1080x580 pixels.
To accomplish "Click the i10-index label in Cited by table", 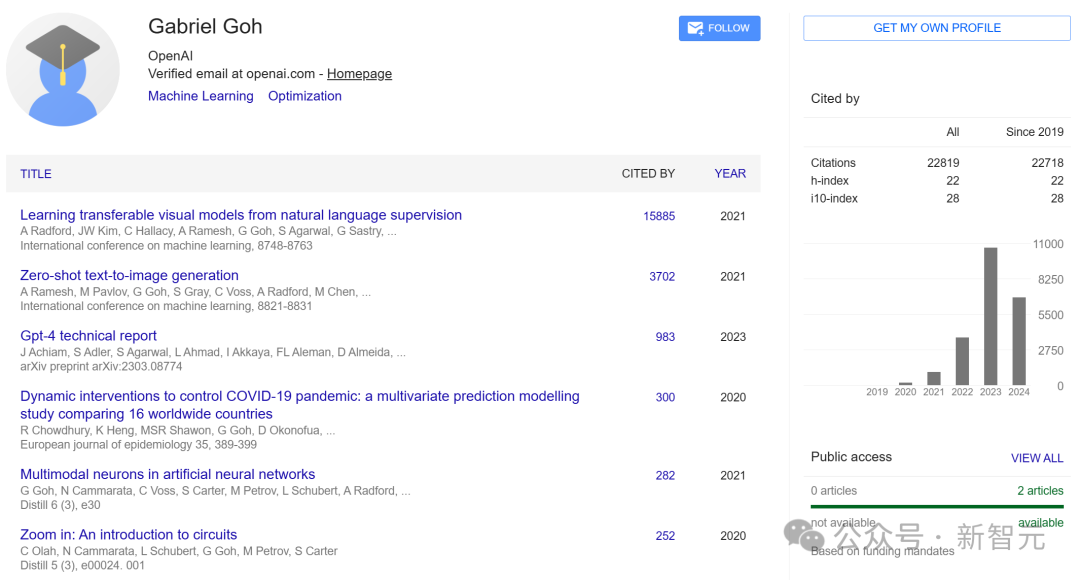I will pos(834,198).
